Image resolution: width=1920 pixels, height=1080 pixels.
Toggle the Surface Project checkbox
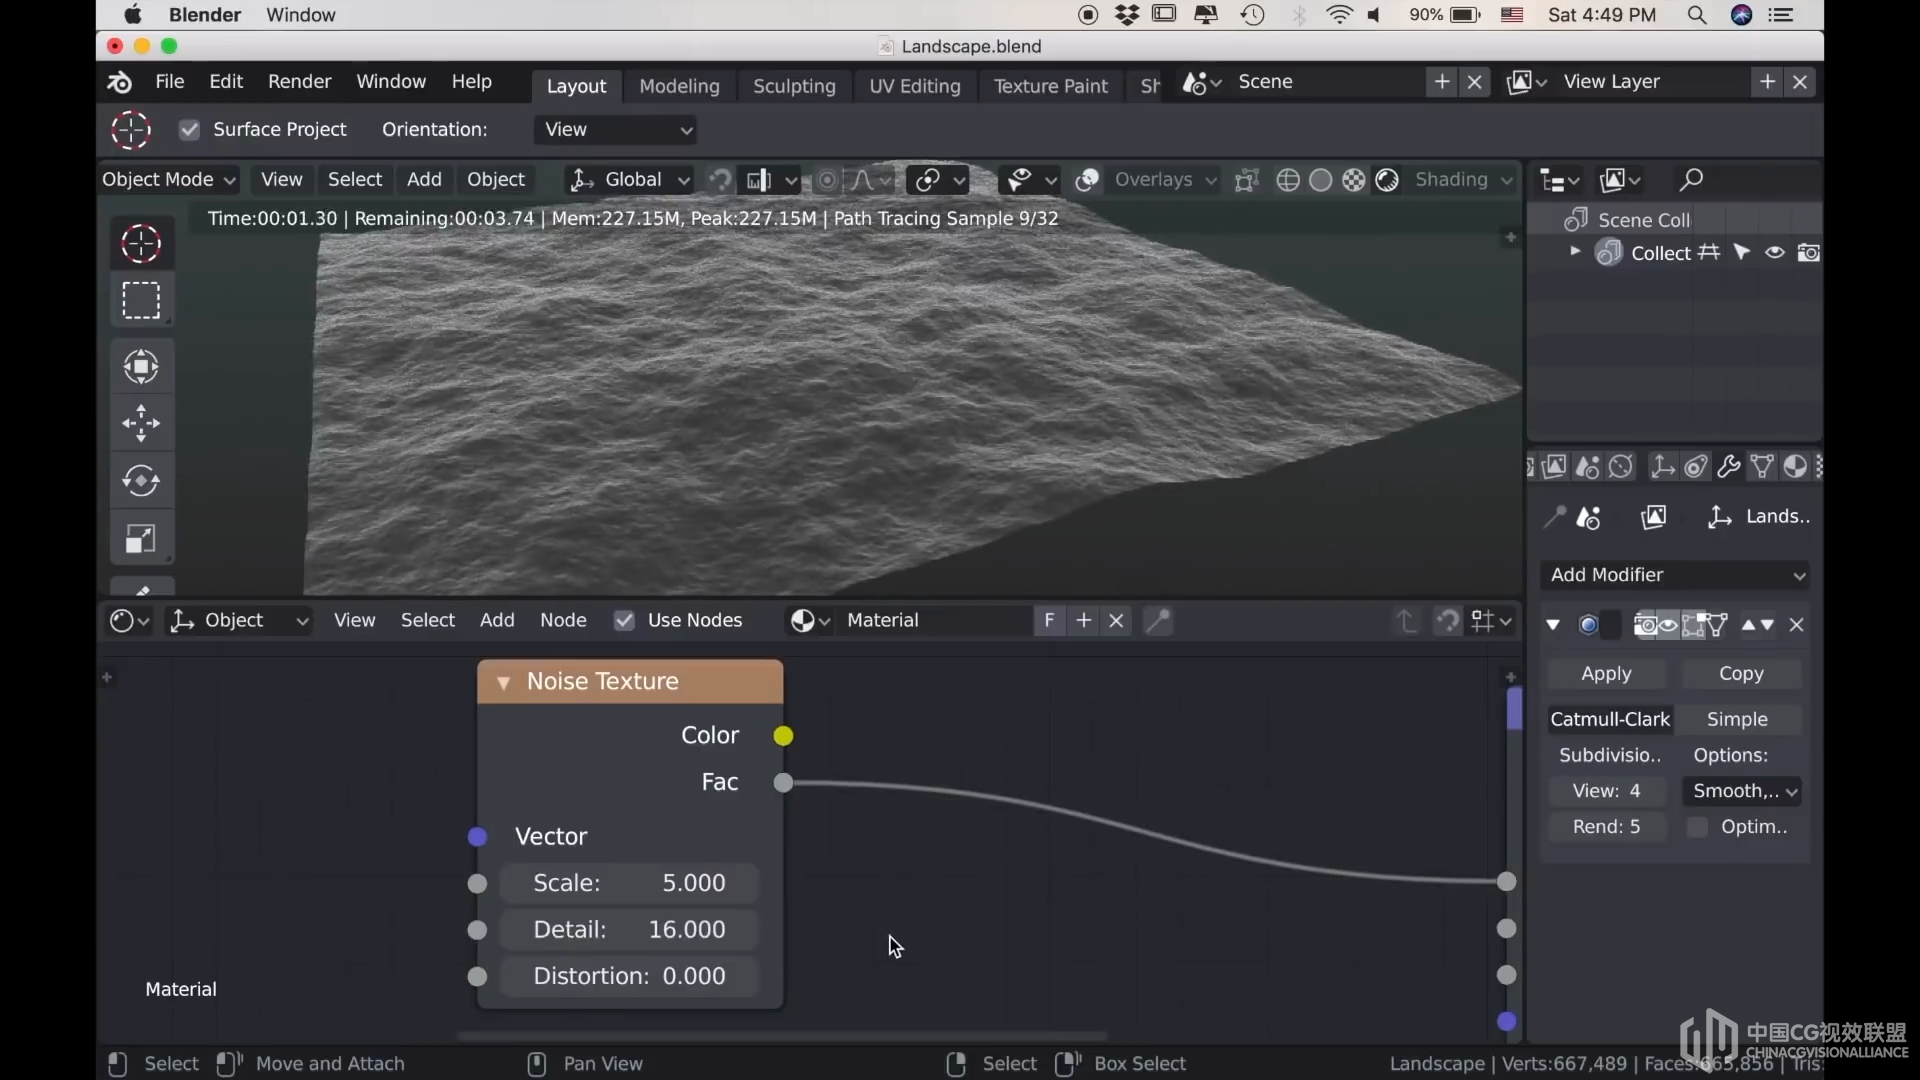coord(189,130)
